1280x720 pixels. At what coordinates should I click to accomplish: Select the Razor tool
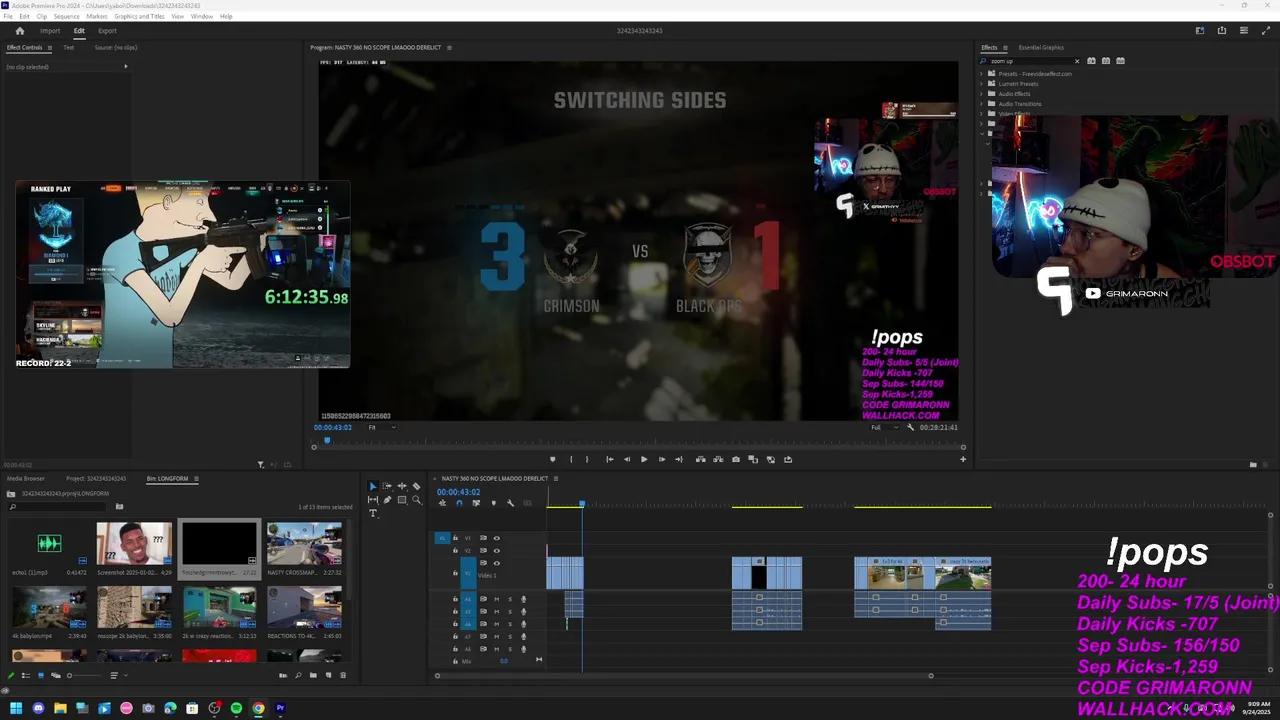click(416, 486)
